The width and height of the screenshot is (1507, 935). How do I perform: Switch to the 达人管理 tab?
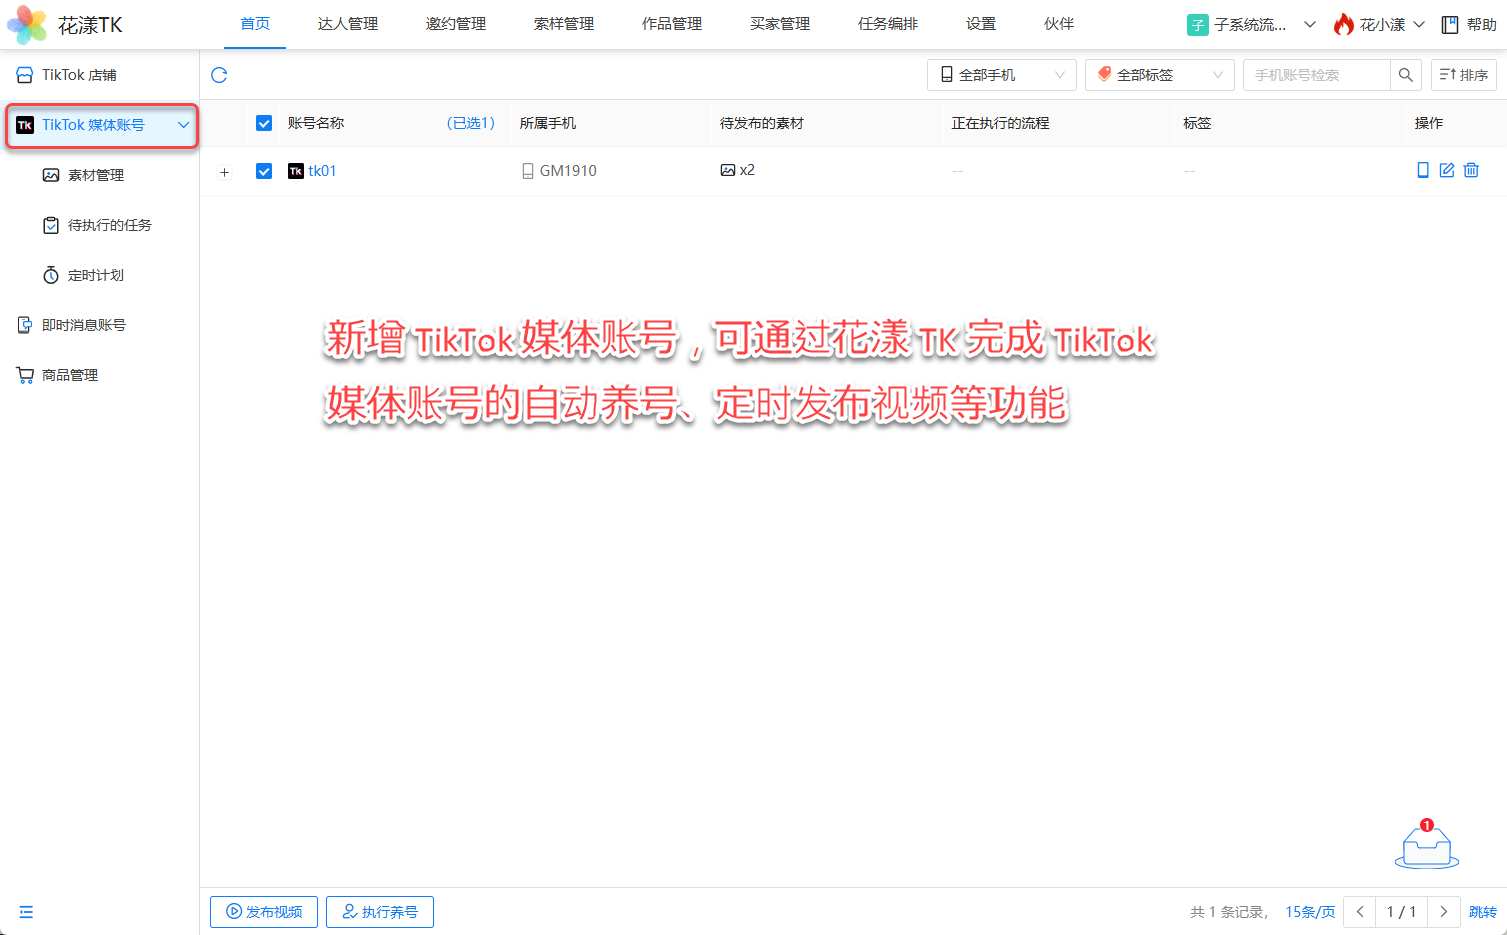[x=348, y=24]
